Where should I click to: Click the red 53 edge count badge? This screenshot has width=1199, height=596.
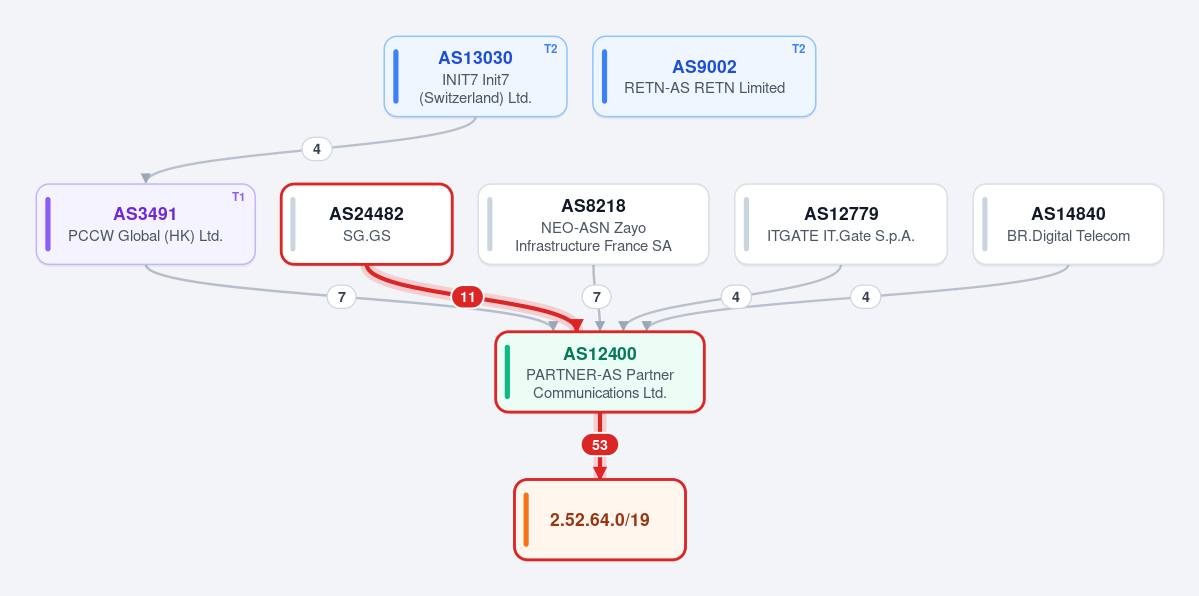600,445
